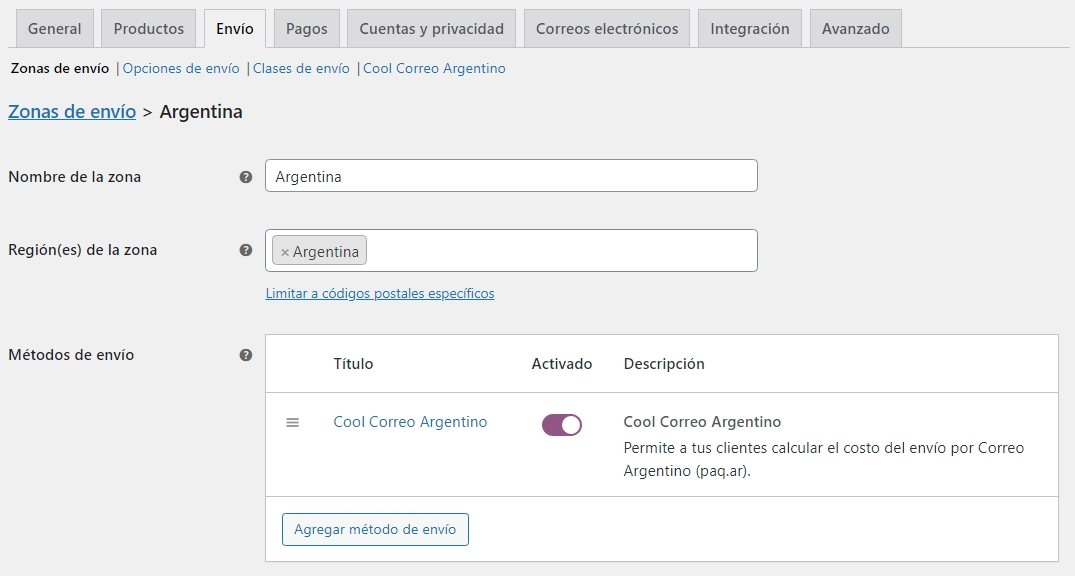Image resolution: width=1075 pixels, height=576 pixels.
Task: Click Zonas de envío breadcrumb link
Action: pyautogui.click(x=72, y=112)
